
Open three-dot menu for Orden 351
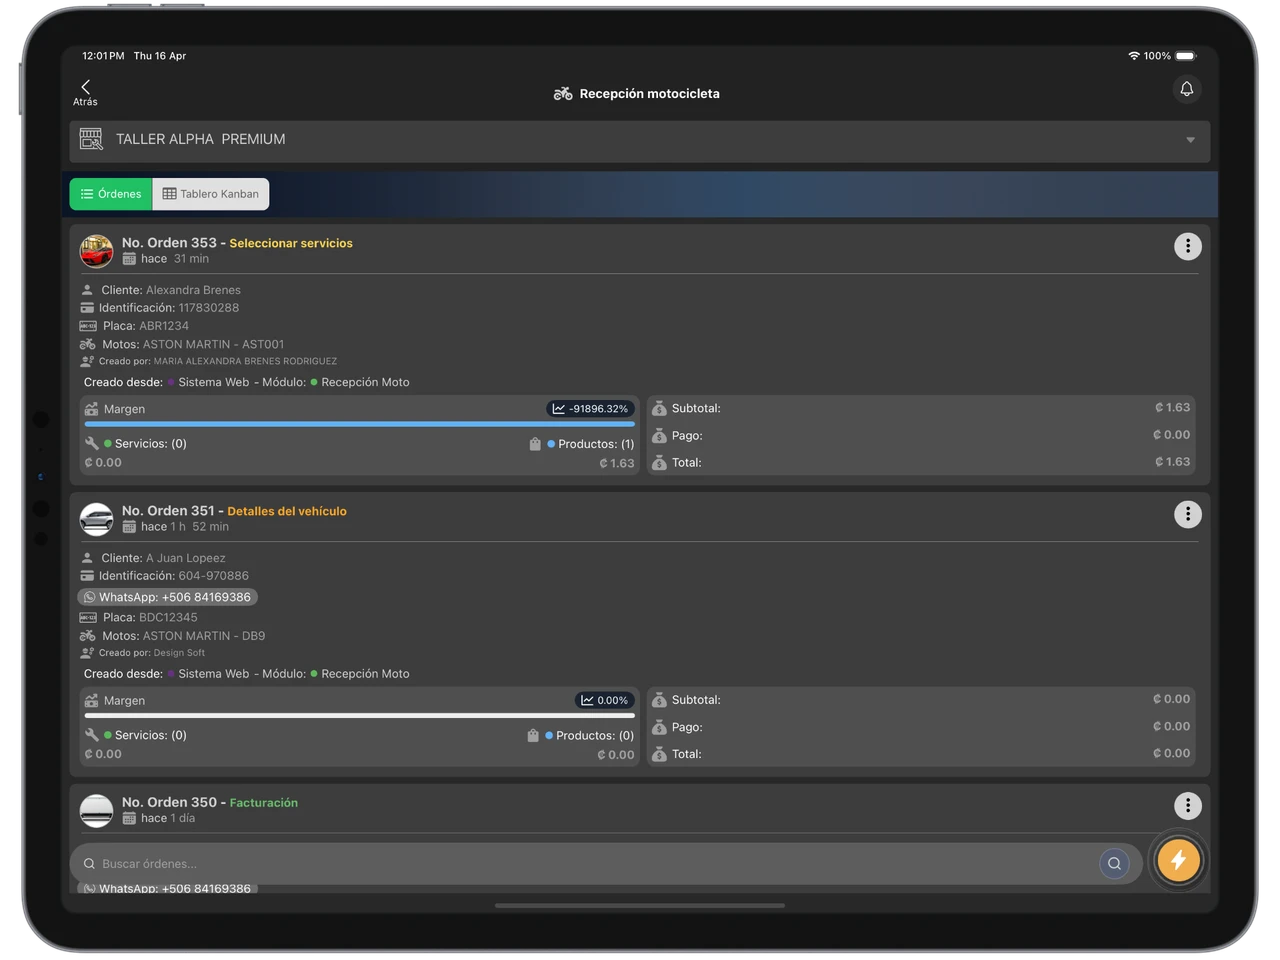coord(1187,514)
